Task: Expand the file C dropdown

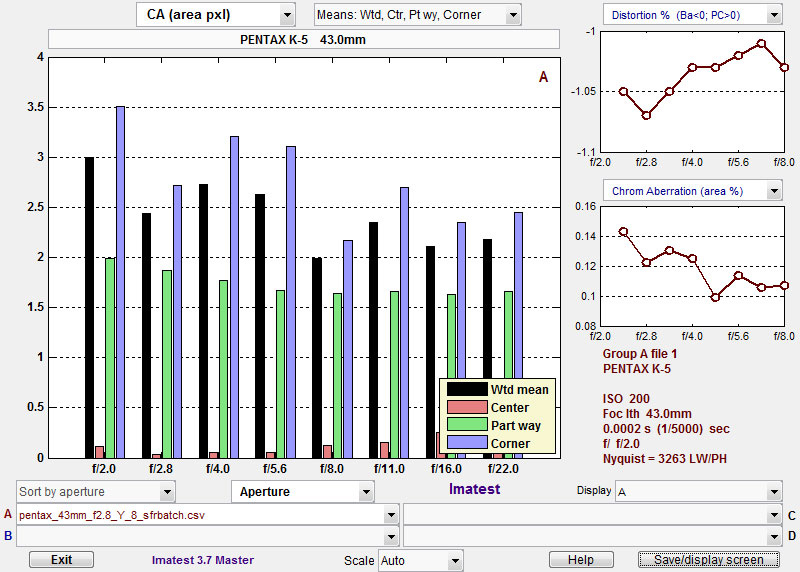Action: point(592,515)
